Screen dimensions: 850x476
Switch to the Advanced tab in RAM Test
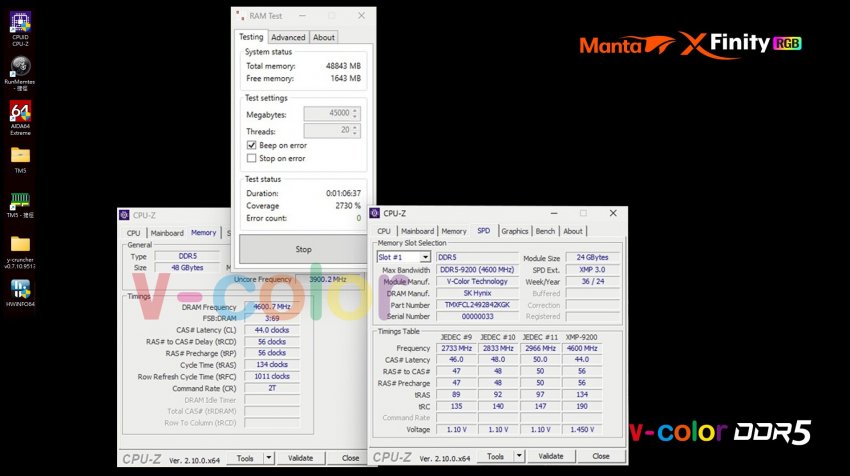tap(288, 37)
